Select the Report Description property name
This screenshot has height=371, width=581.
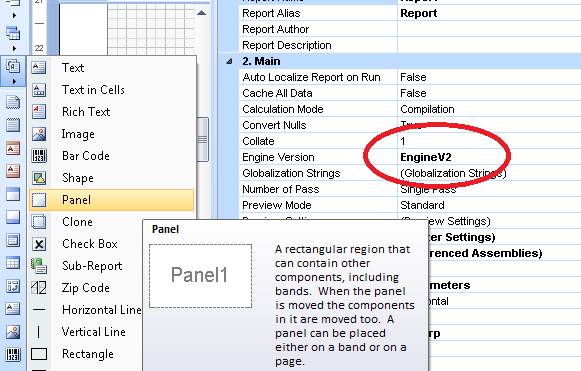pos(286,45)
